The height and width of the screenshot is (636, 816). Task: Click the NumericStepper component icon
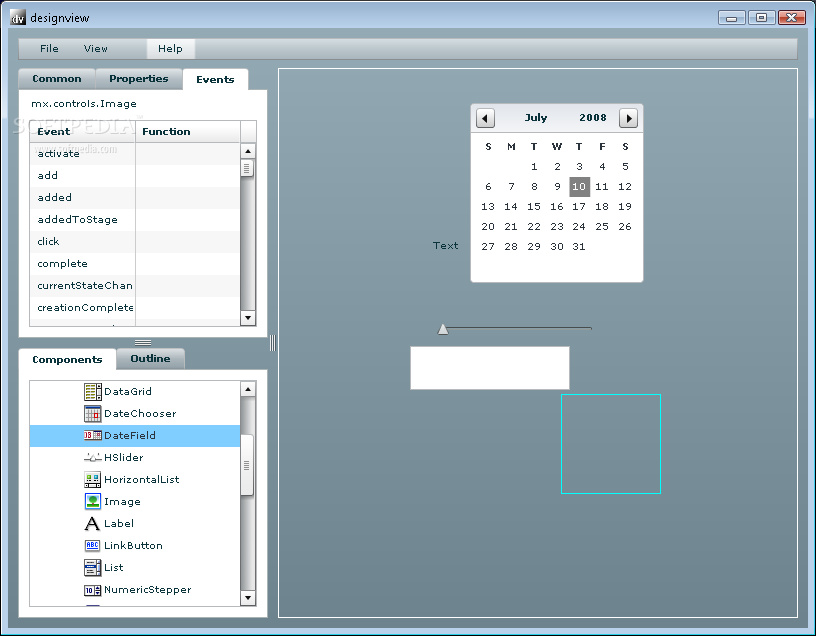tap(93, 590)
